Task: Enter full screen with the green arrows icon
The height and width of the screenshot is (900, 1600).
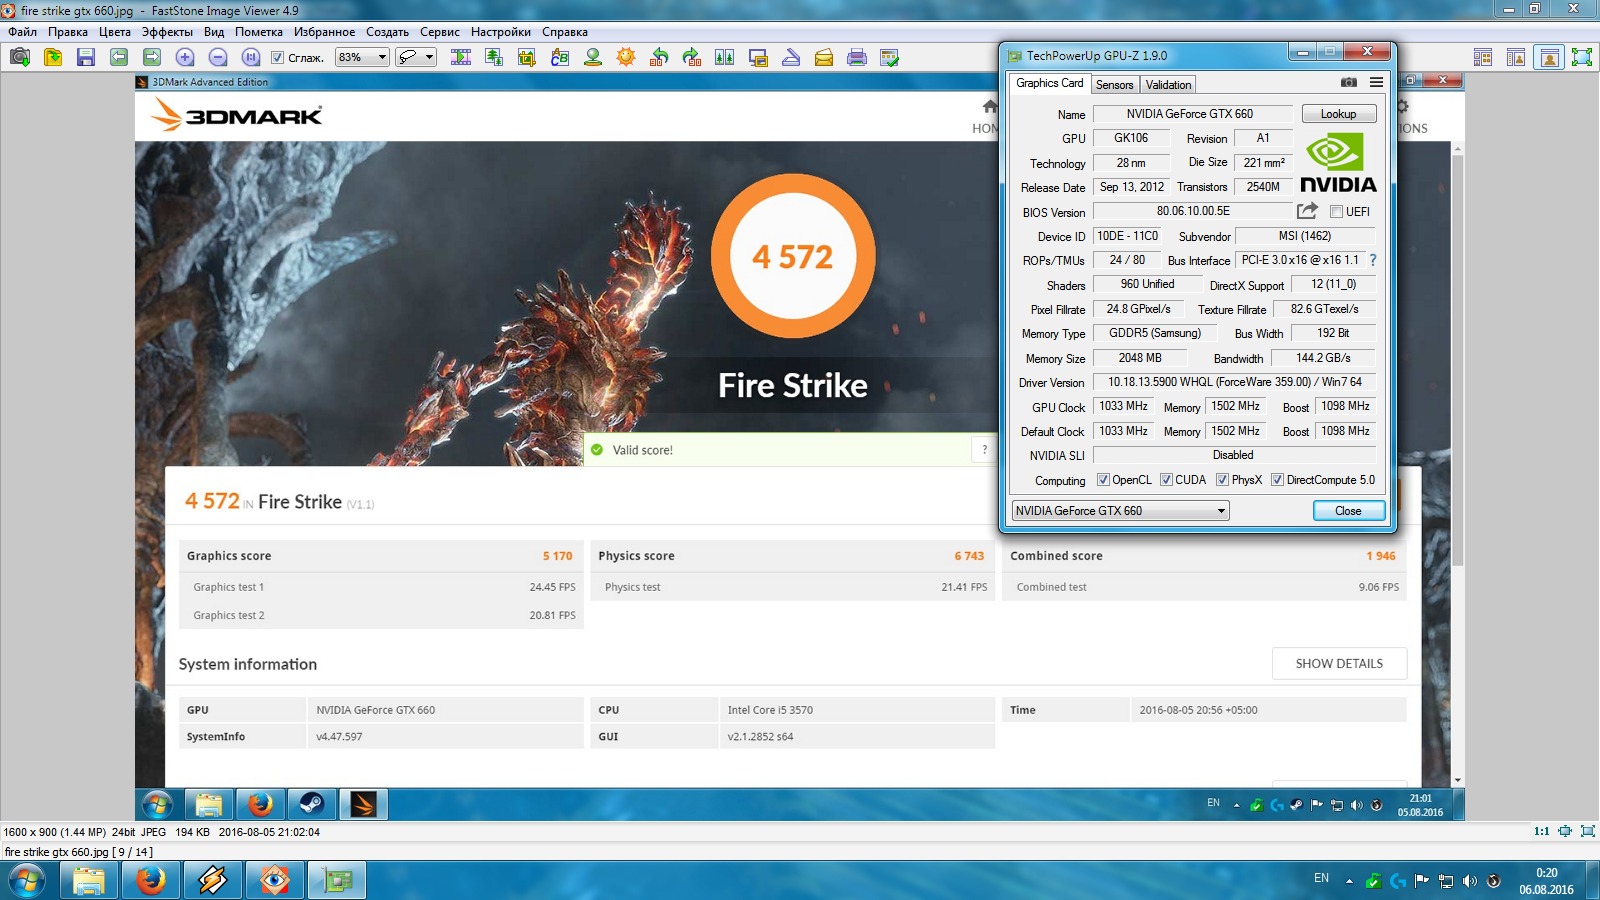Action: pyautogui.click(x=1582, y=57)
